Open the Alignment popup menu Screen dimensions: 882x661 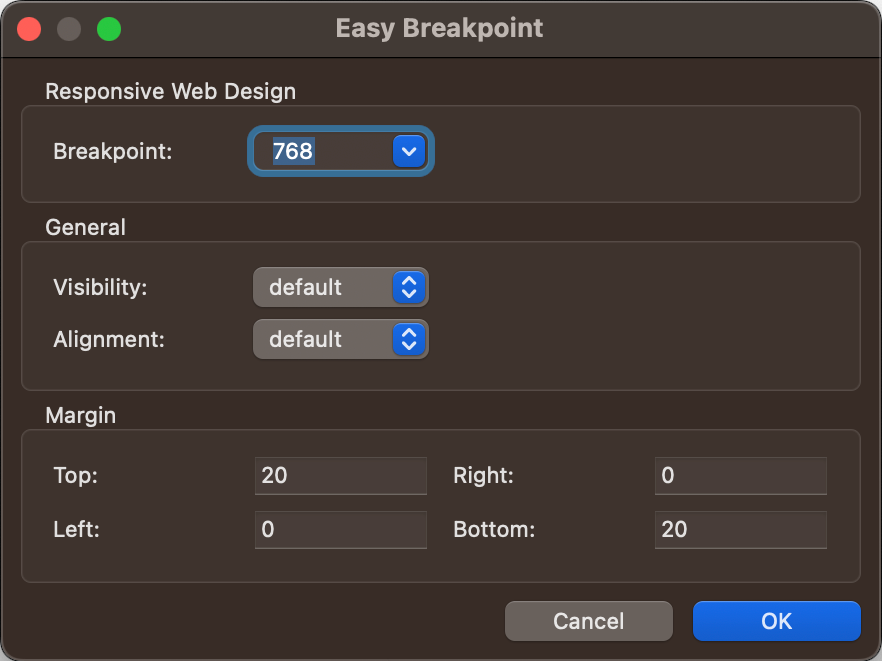click(x=341, y=339)
